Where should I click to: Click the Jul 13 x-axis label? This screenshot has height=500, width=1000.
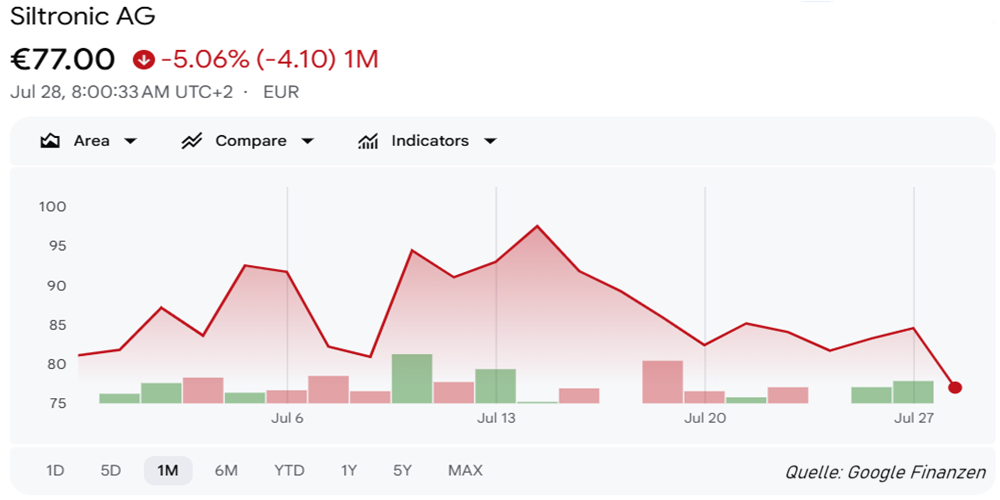(x=496, y=419)
